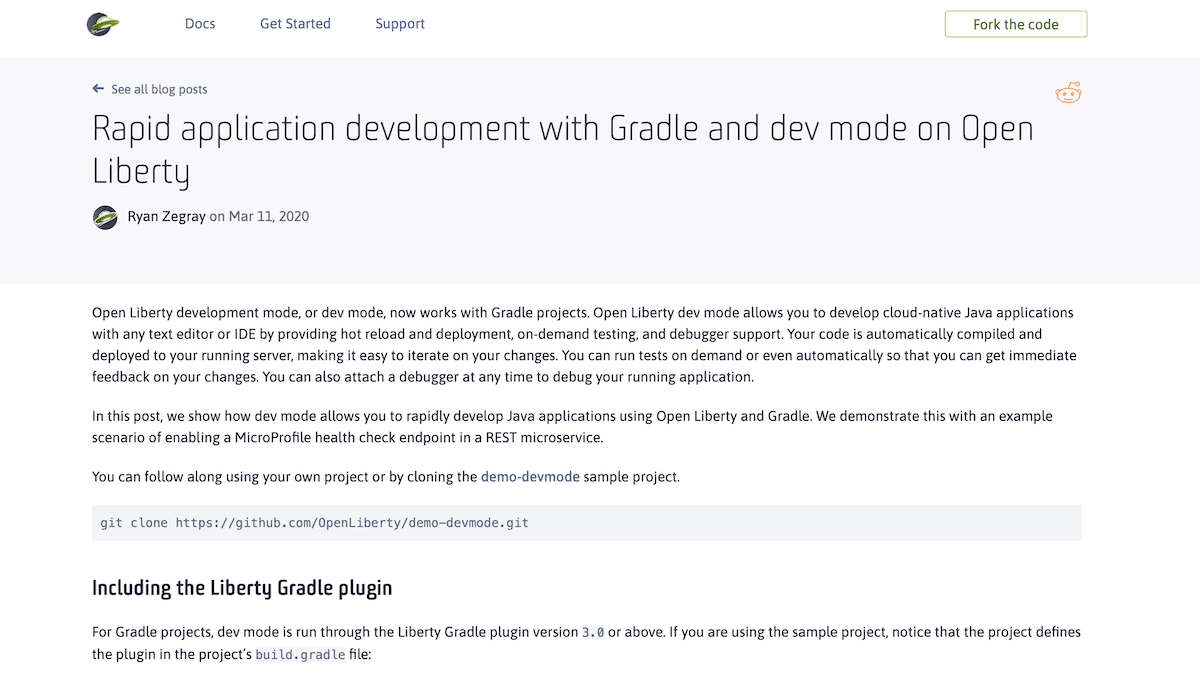The height and width of the screenshot is (677, 1200).
Task: Open the demo-devmode sample project link
Action: 530,477
